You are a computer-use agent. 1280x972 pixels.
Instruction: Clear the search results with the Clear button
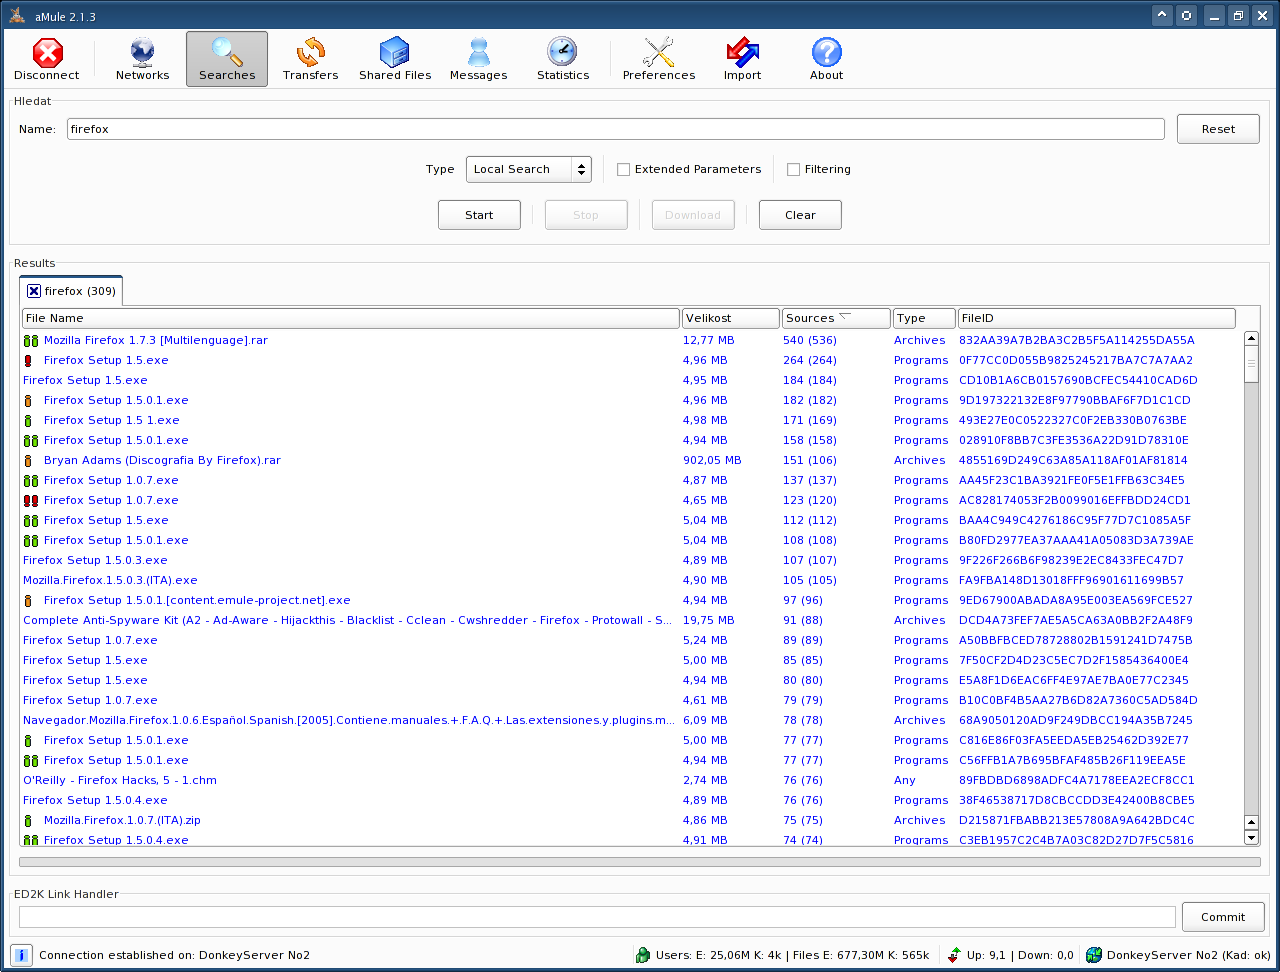tap(800, 215)
